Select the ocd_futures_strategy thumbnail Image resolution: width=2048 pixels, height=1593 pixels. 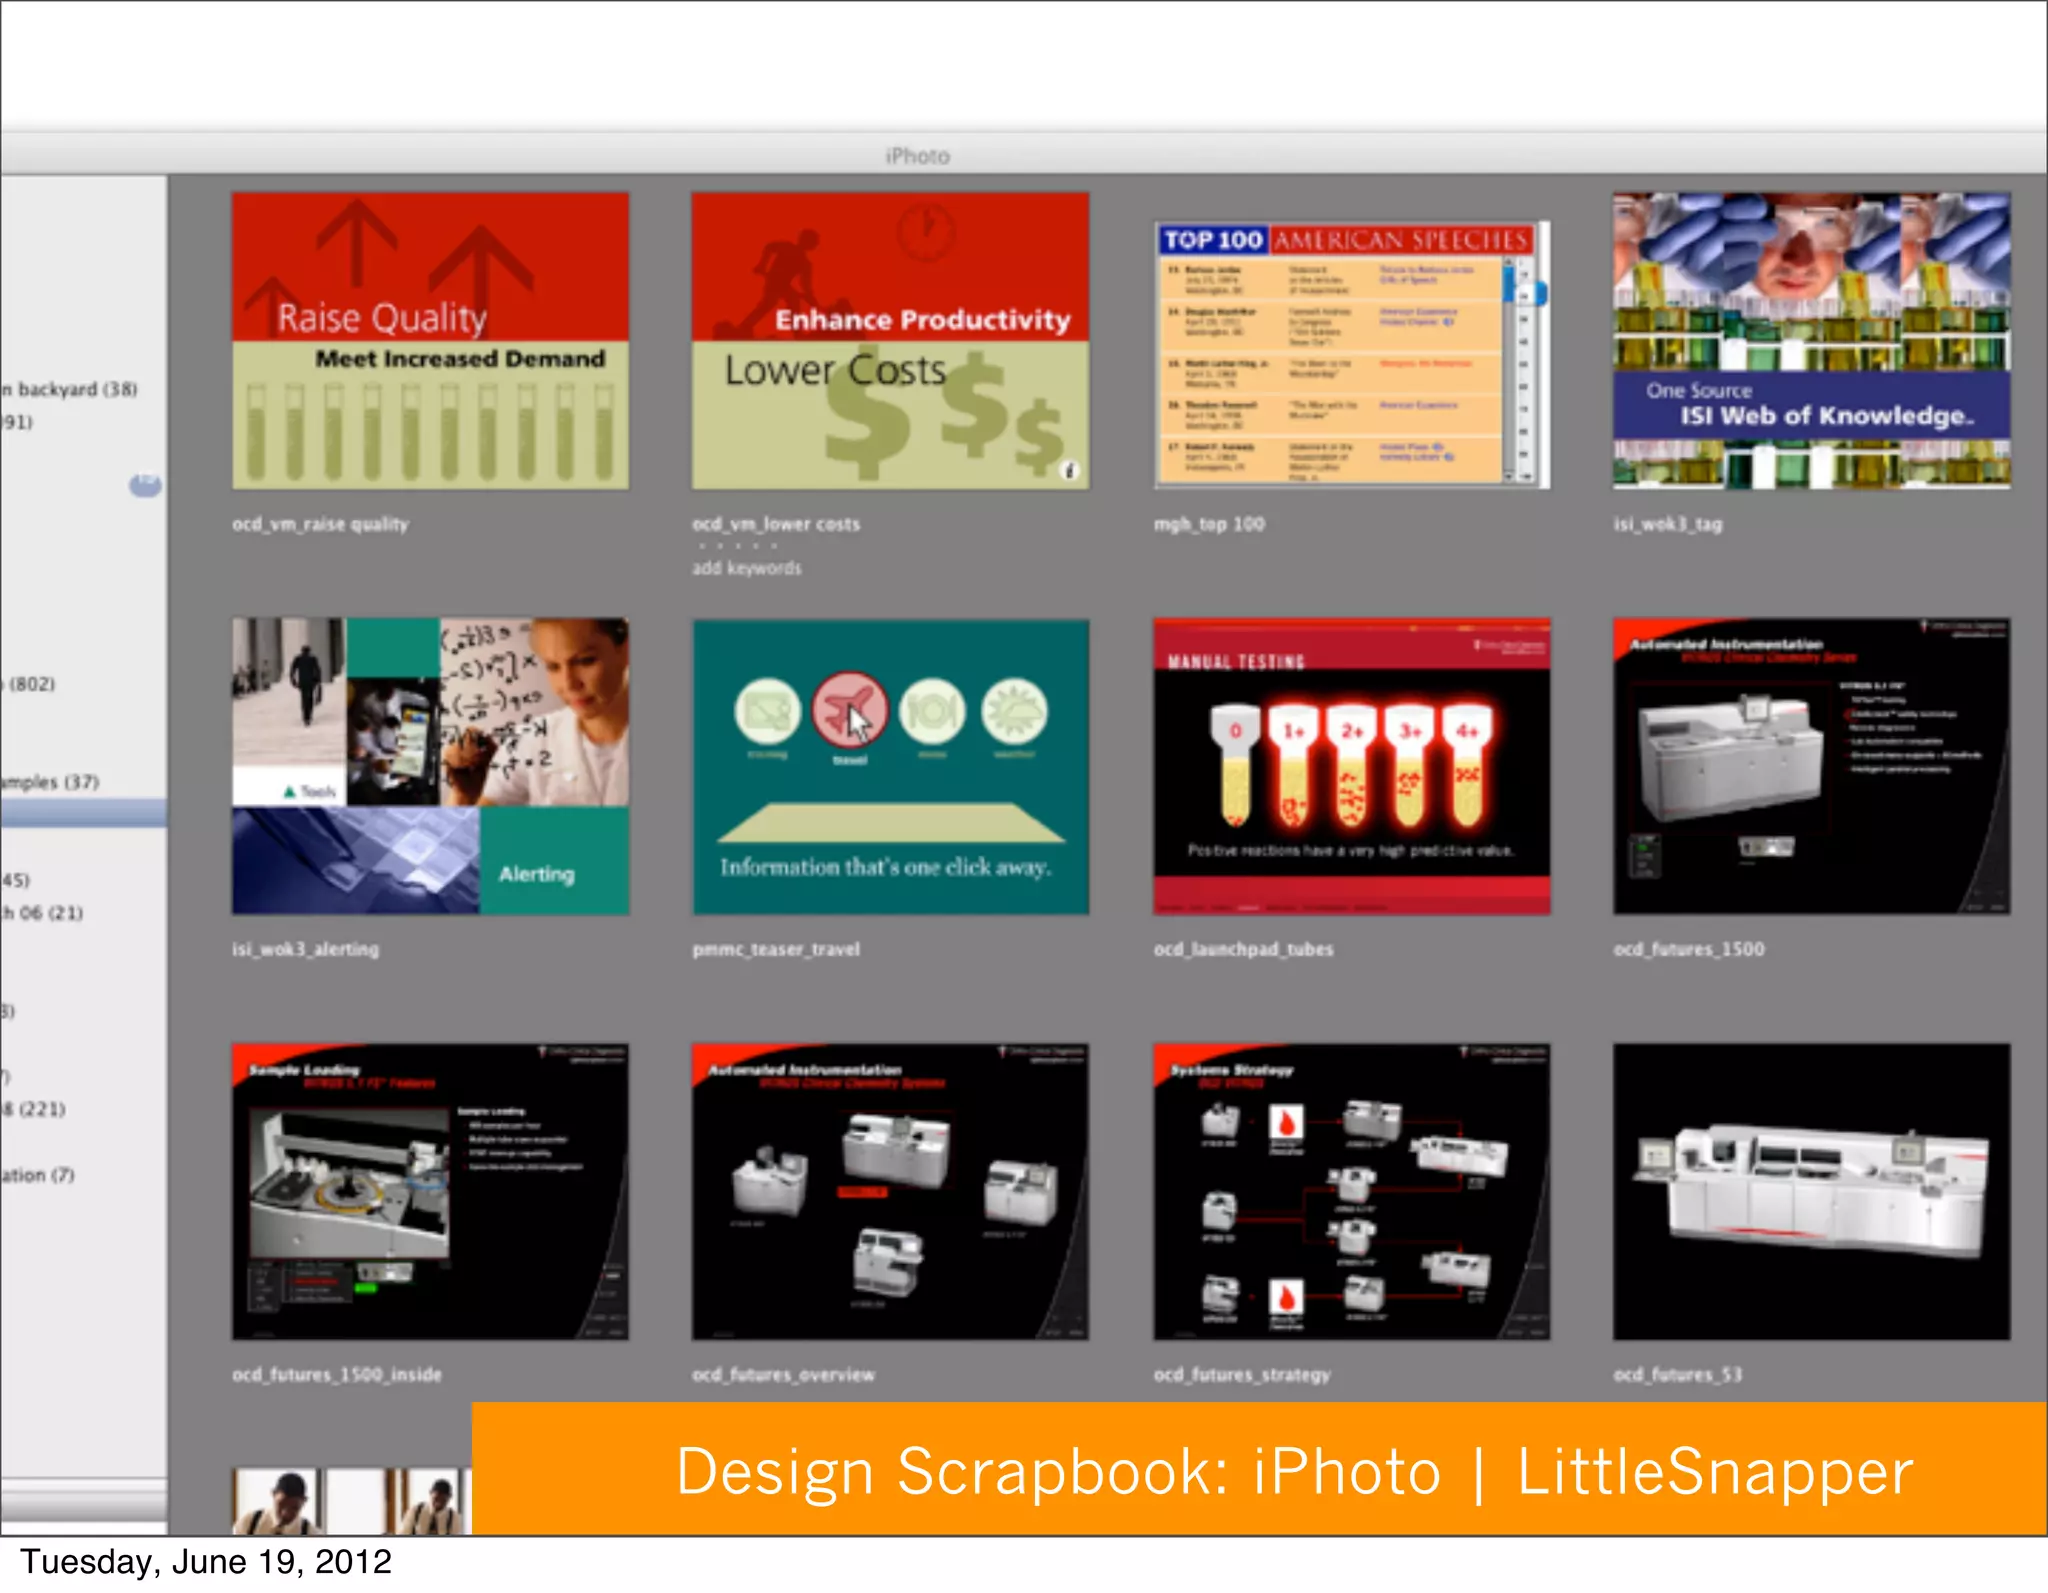(1351, 1191)
